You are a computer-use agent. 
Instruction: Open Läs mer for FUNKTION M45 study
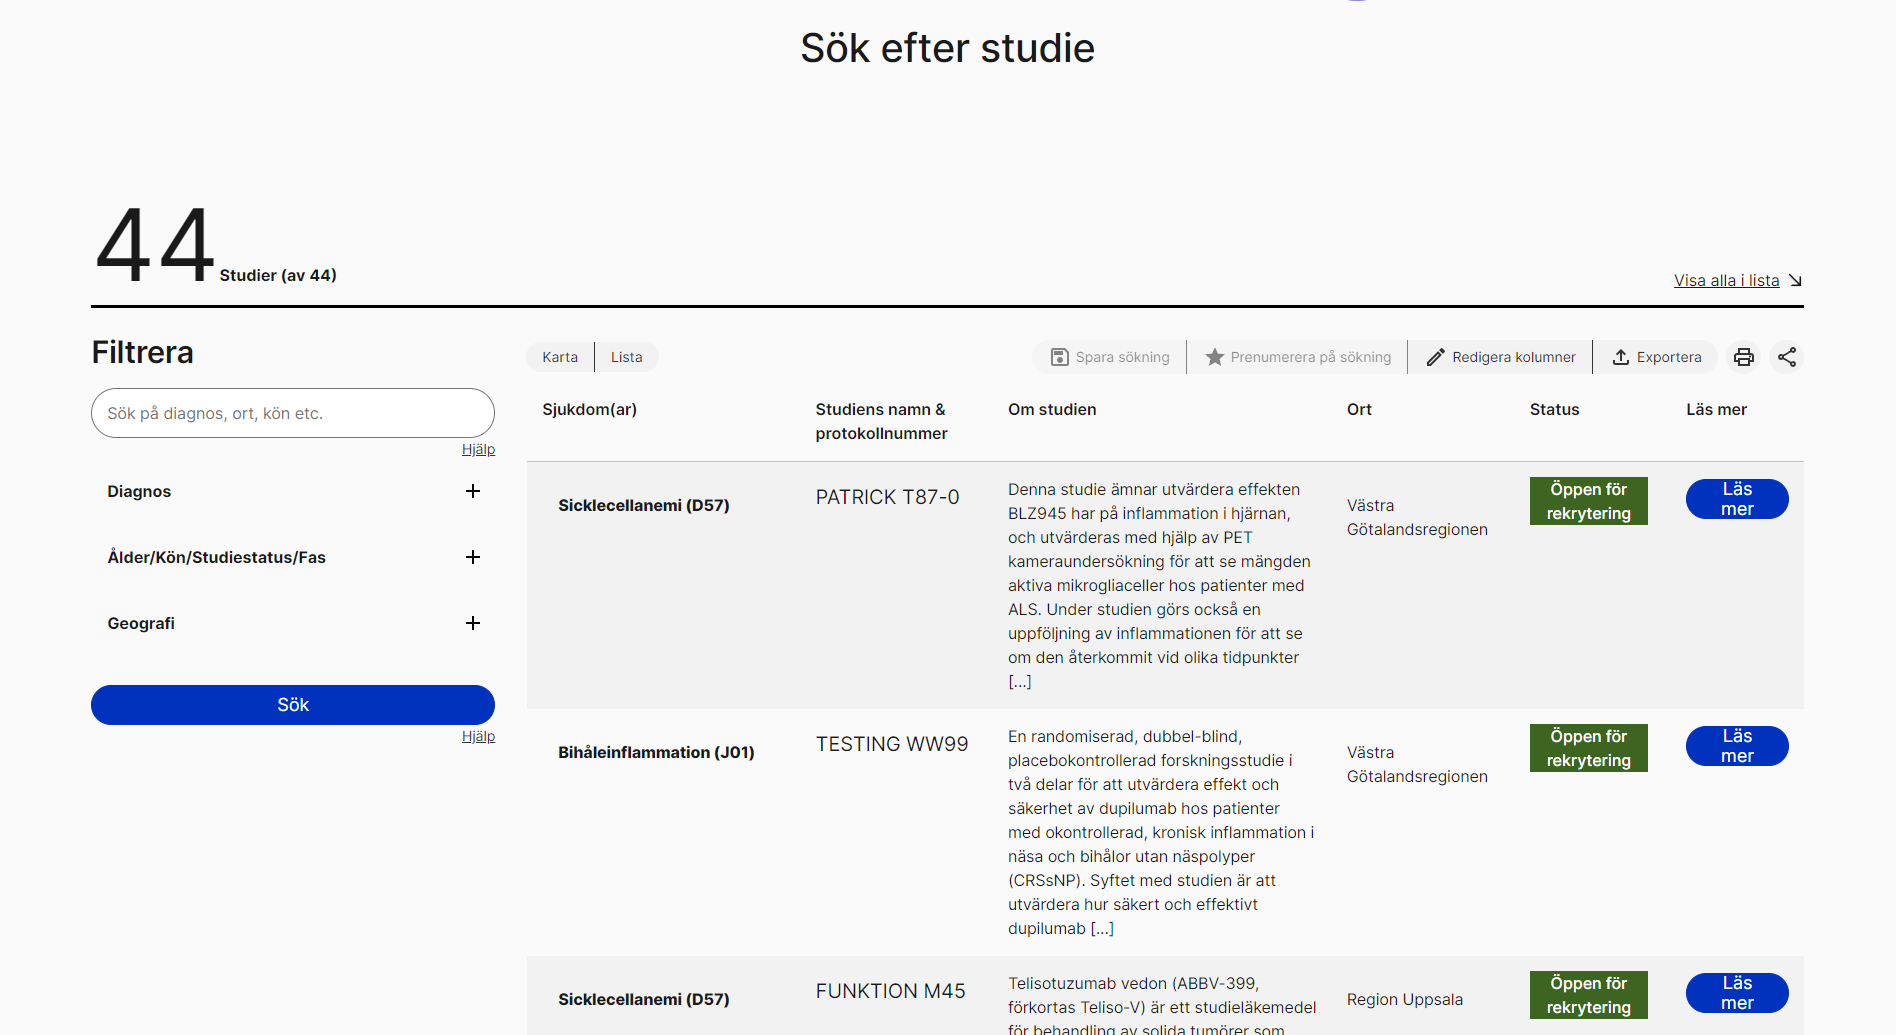(x=1736, y=993)
